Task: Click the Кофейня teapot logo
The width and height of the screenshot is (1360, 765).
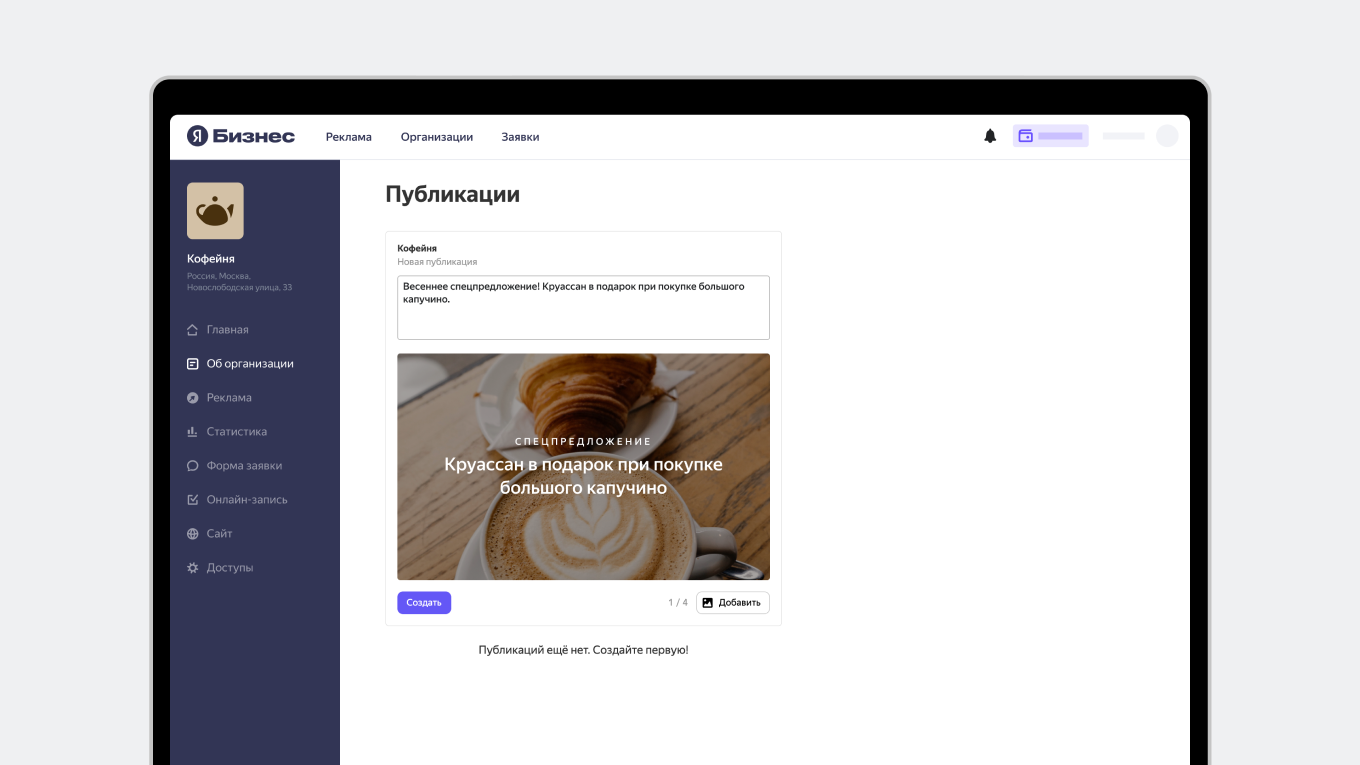Action: 215,211
